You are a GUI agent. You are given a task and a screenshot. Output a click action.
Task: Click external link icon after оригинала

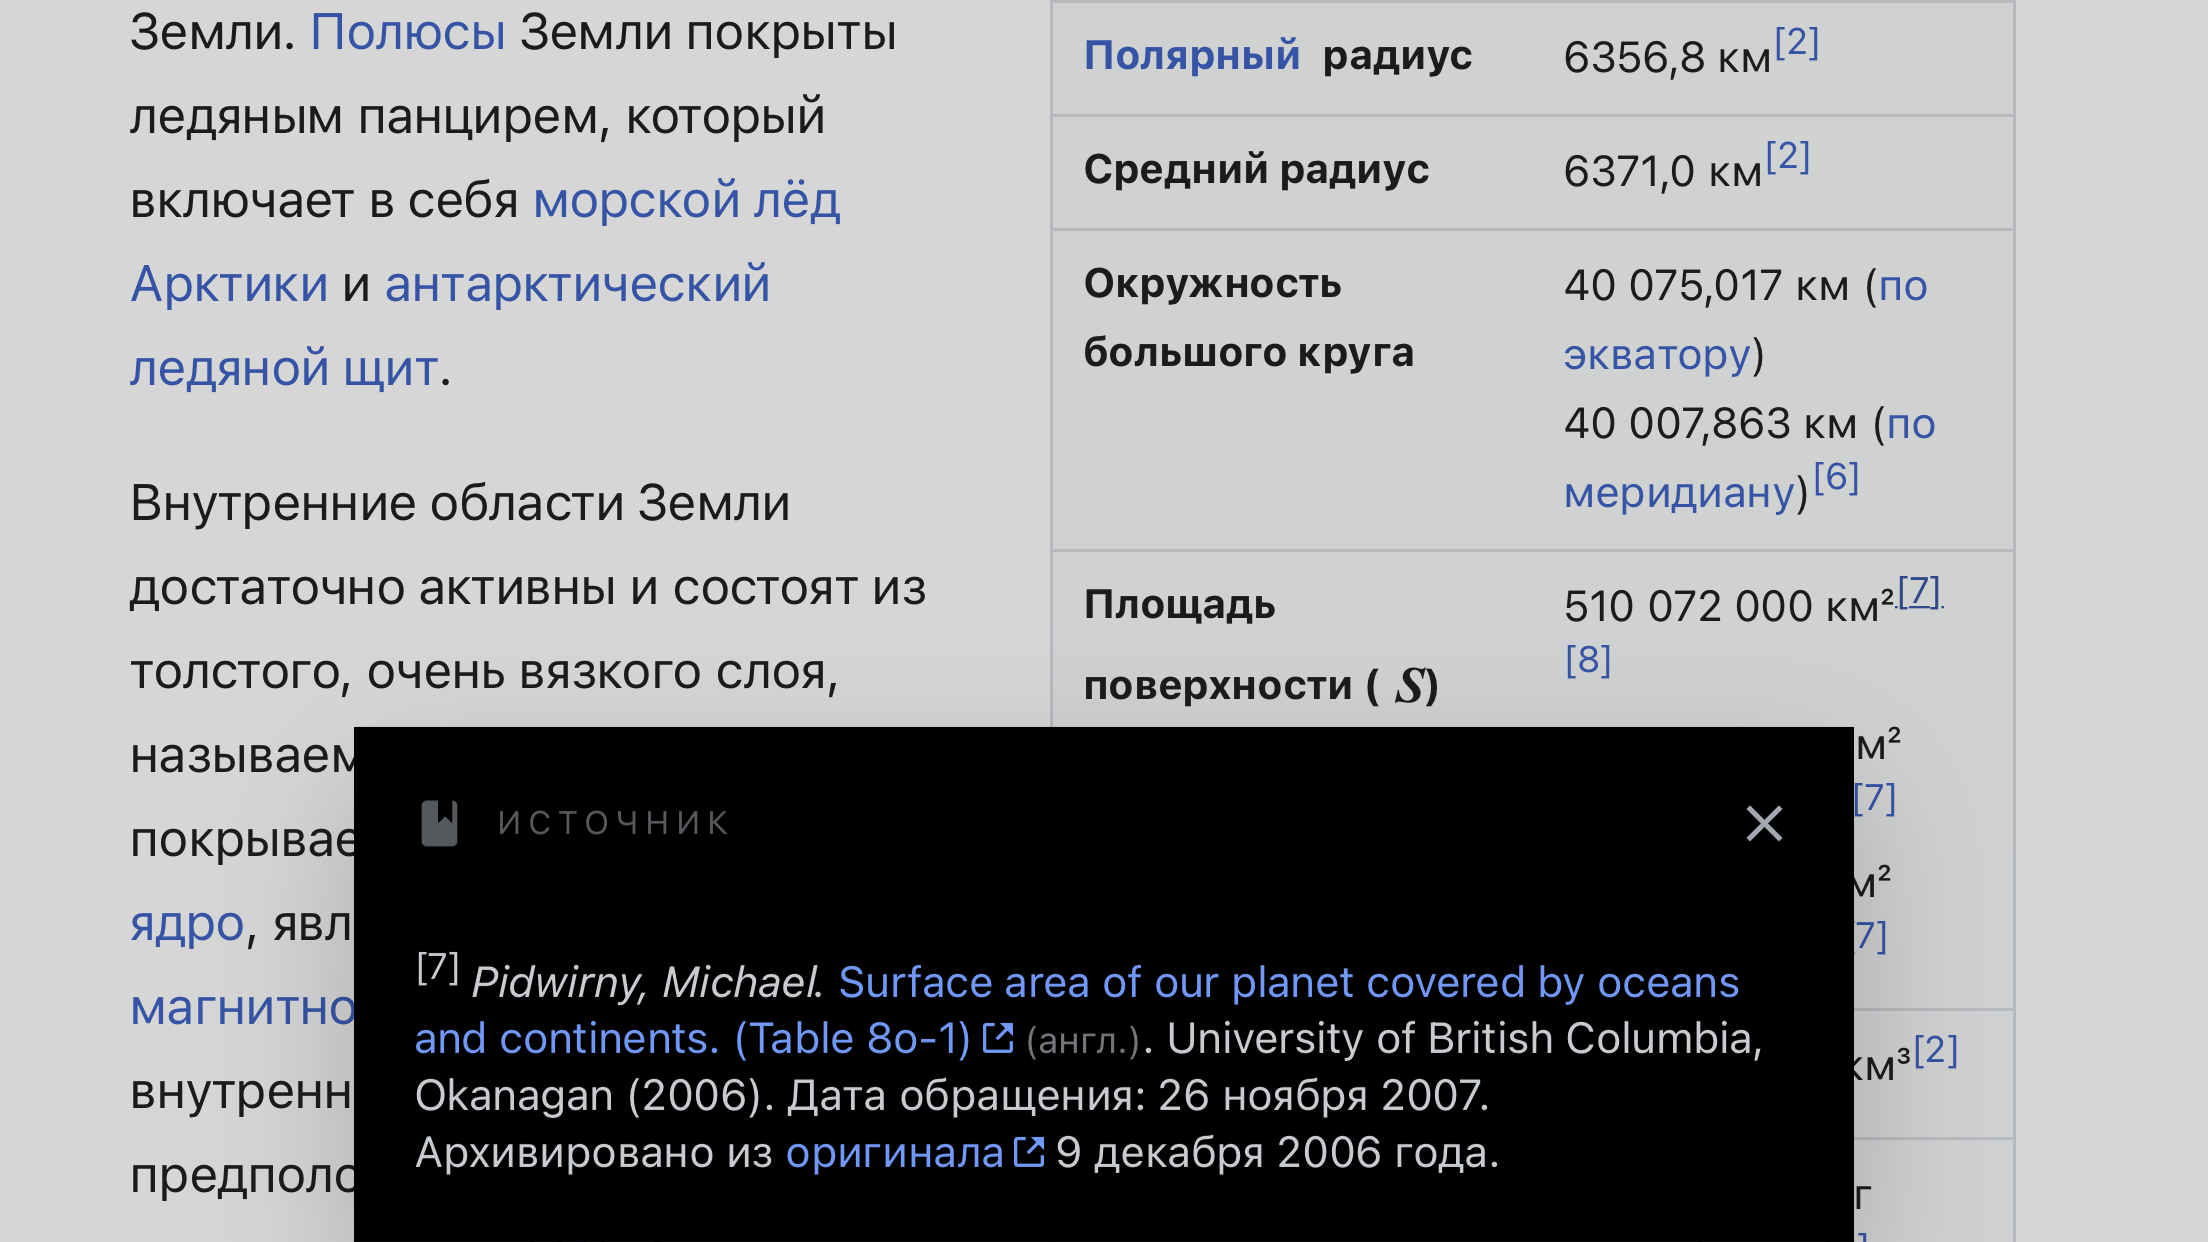1029,1152
